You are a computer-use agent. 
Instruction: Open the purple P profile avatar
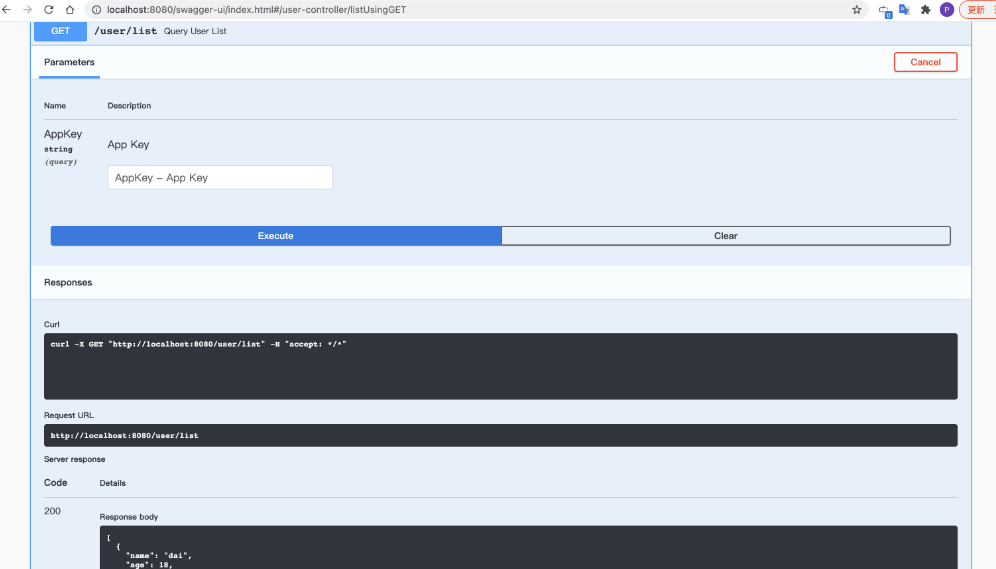946,9
